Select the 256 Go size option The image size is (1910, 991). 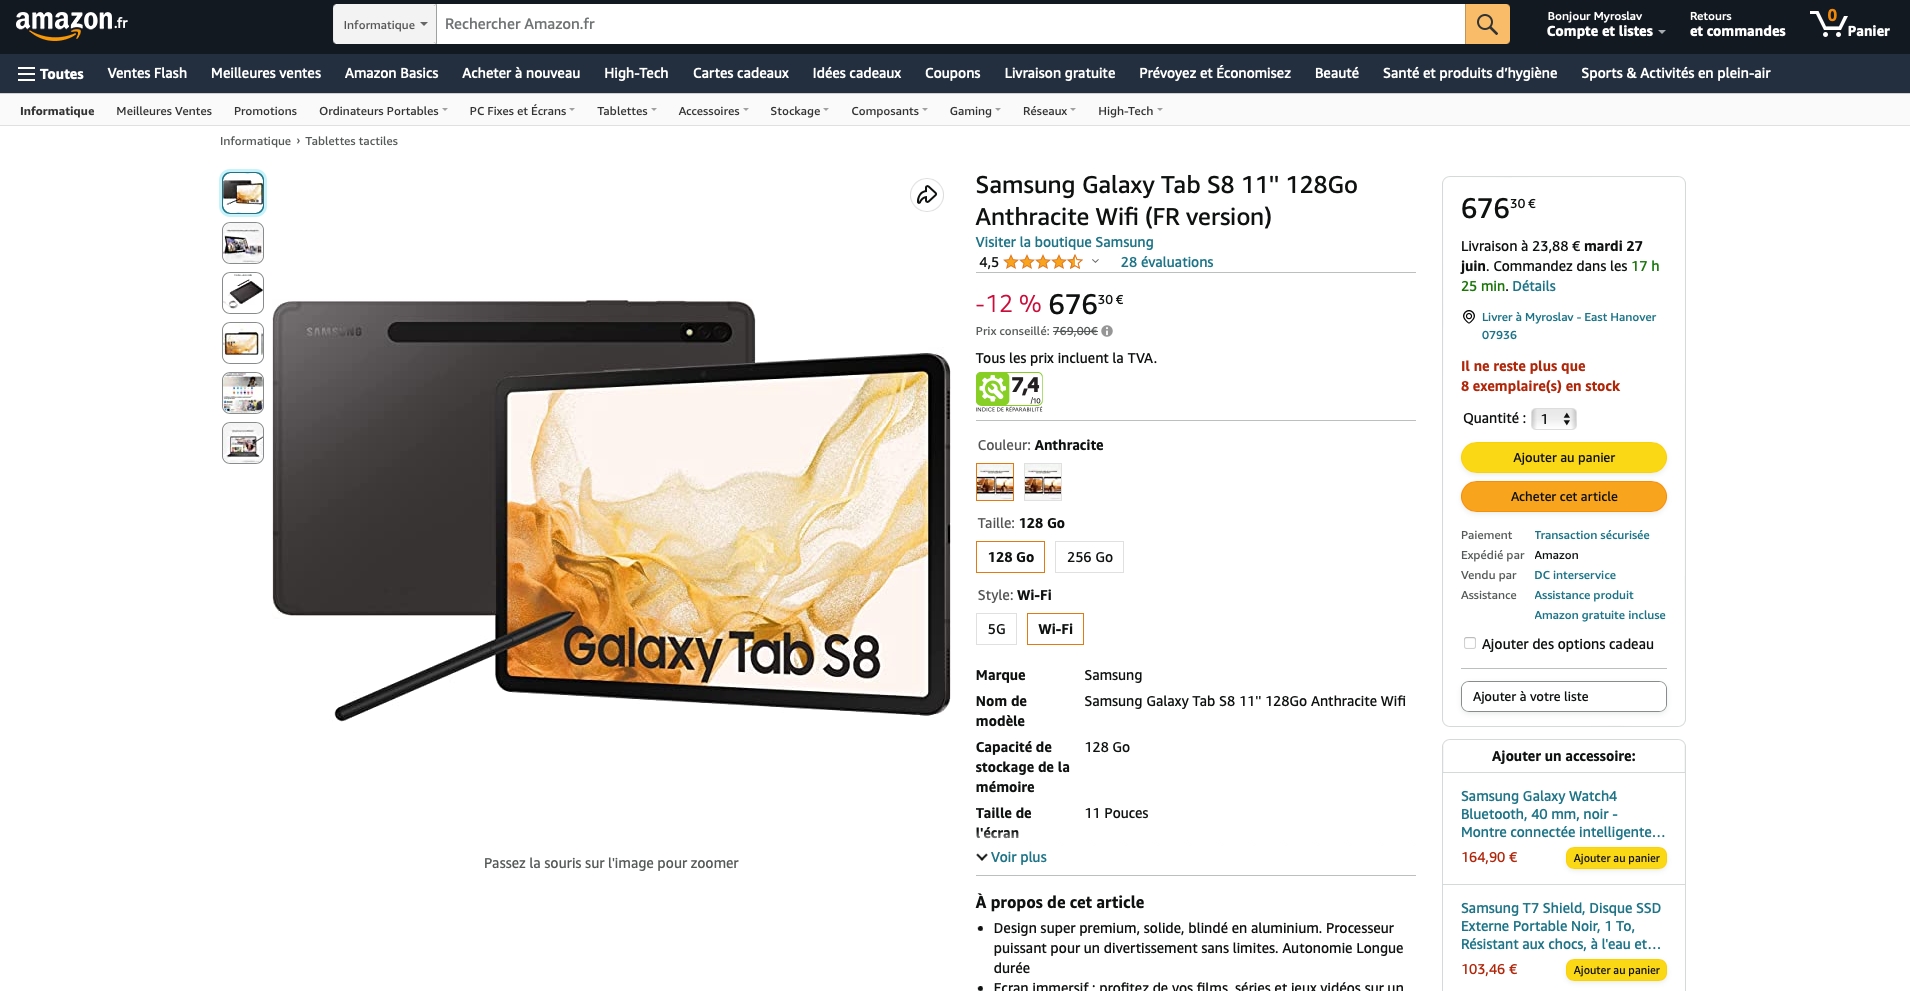pyautogui.click(x=1089, y=557)
